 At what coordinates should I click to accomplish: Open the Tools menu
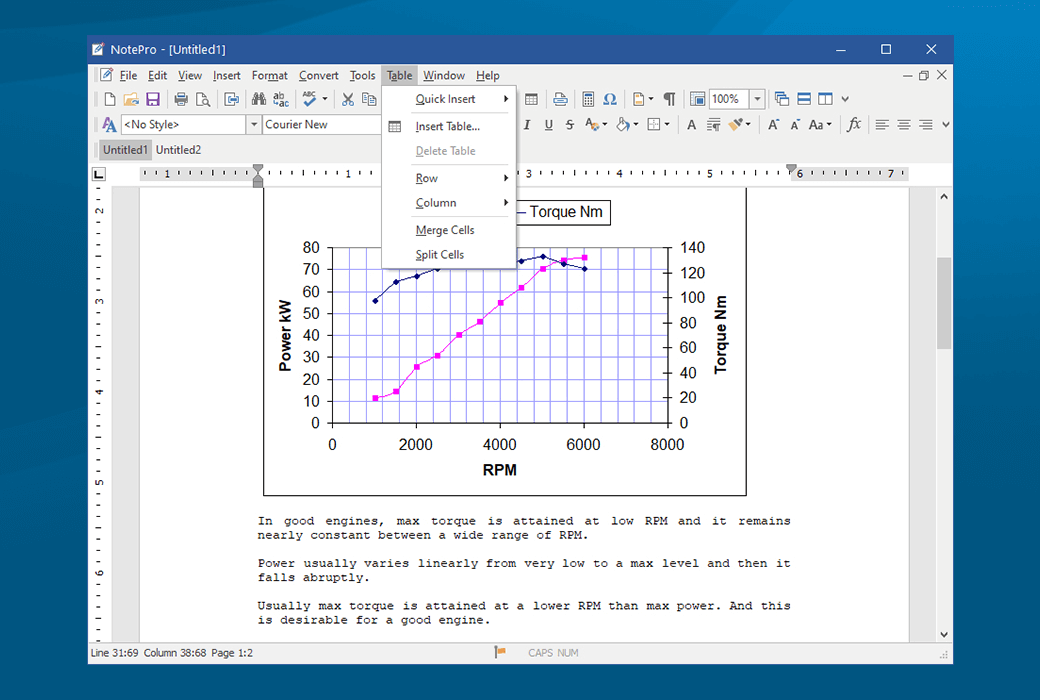(362, 76)
